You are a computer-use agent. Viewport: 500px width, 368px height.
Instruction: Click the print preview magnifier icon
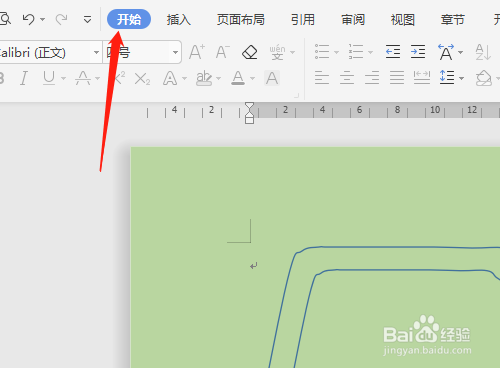point(5,19)
